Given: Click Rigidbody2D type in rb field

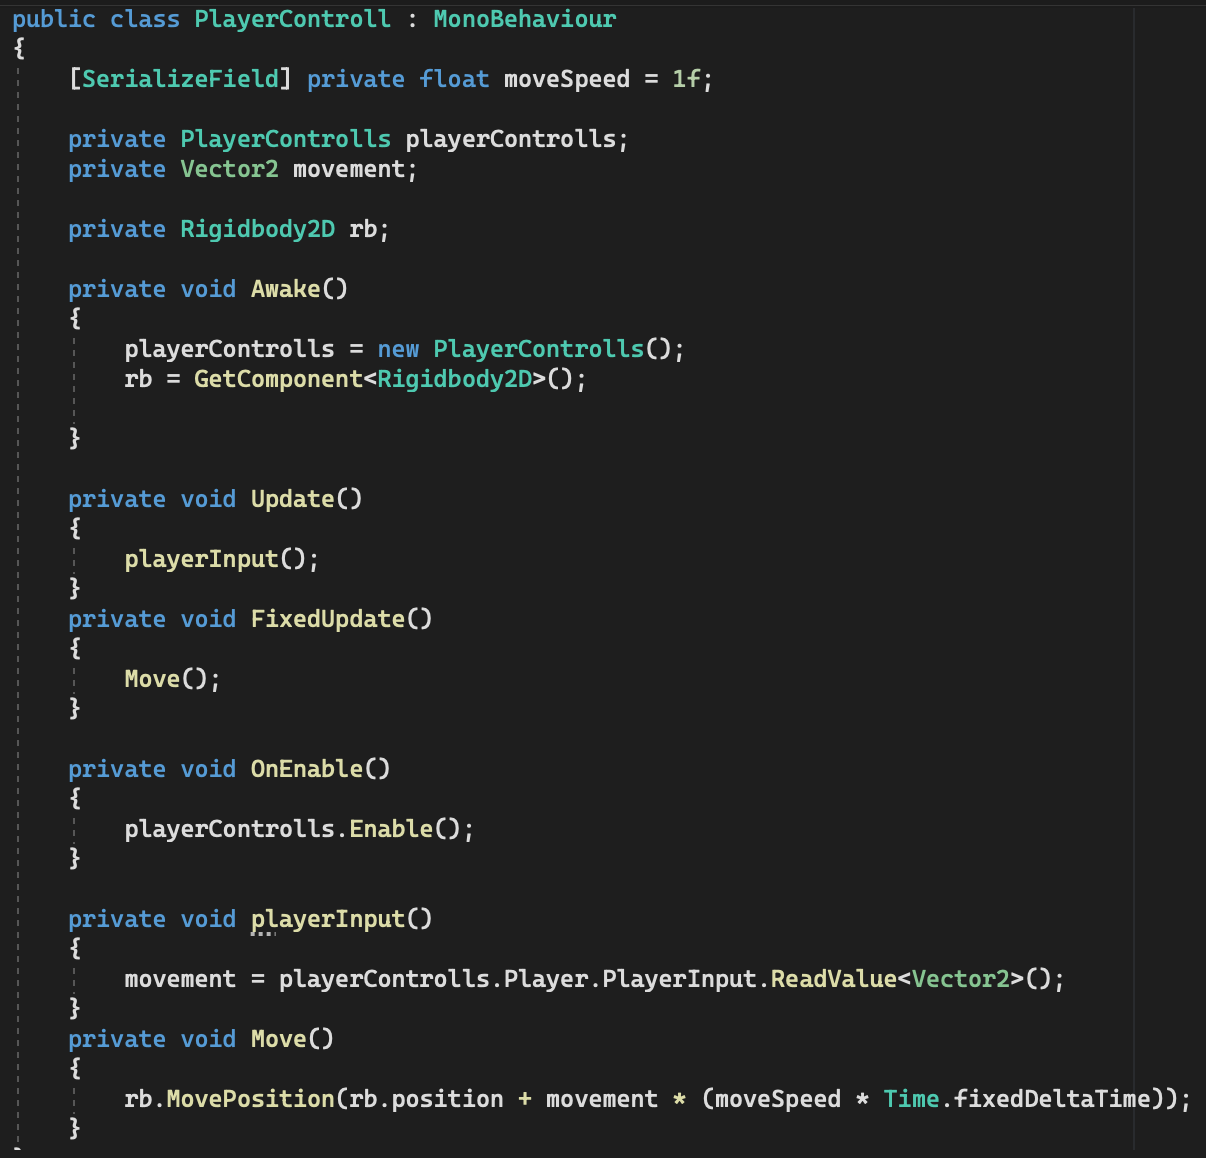Looking at the screenshot, I should click(258, 229).
